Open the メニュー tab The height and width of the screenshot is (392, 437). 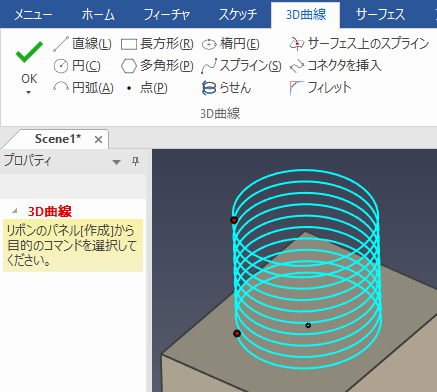[33, 15]
